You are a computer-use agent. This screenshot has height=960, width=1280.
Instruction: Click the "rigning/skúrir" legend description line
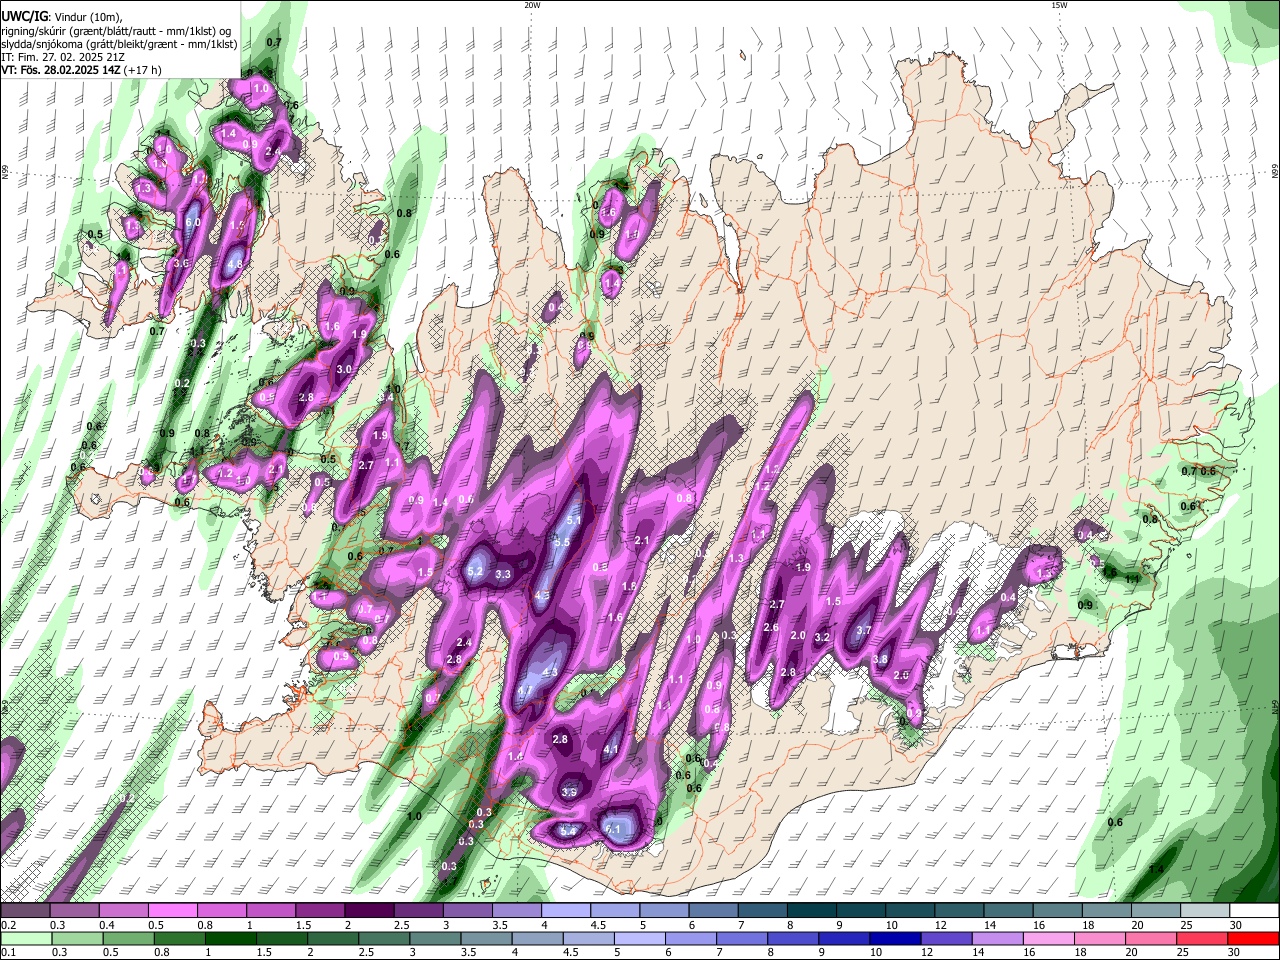118,31
